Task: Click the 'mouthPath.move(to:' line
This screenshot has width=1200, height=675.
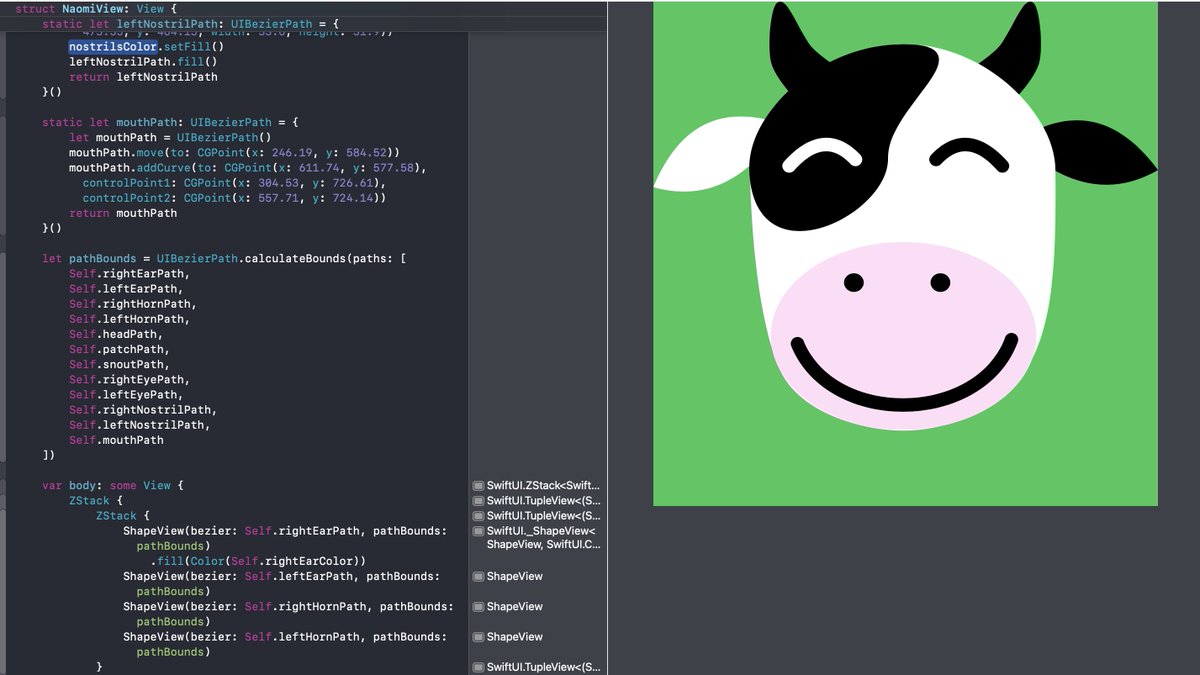Action: click(x=235, y=152)
